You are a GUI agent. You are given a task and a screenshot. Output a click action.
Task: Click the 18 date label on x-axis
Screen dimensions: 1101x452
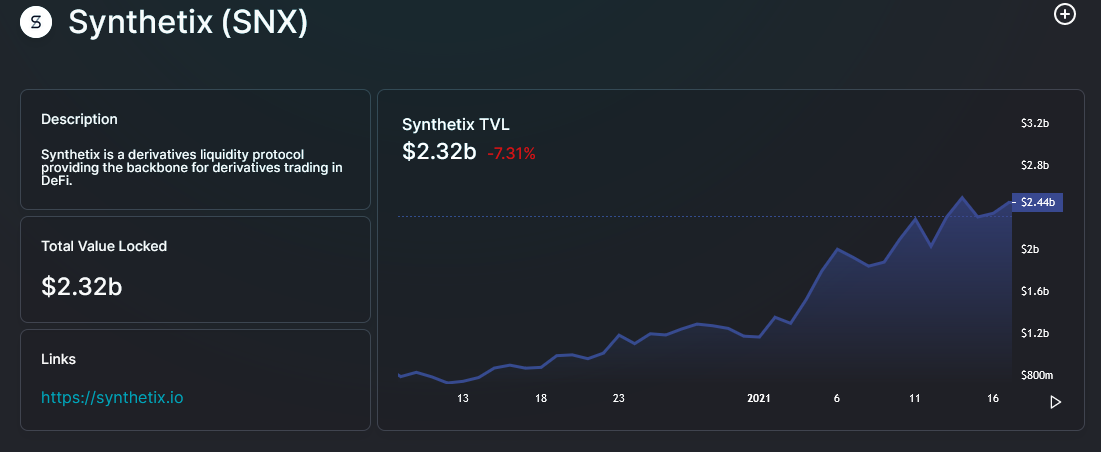tap(541, 398)
